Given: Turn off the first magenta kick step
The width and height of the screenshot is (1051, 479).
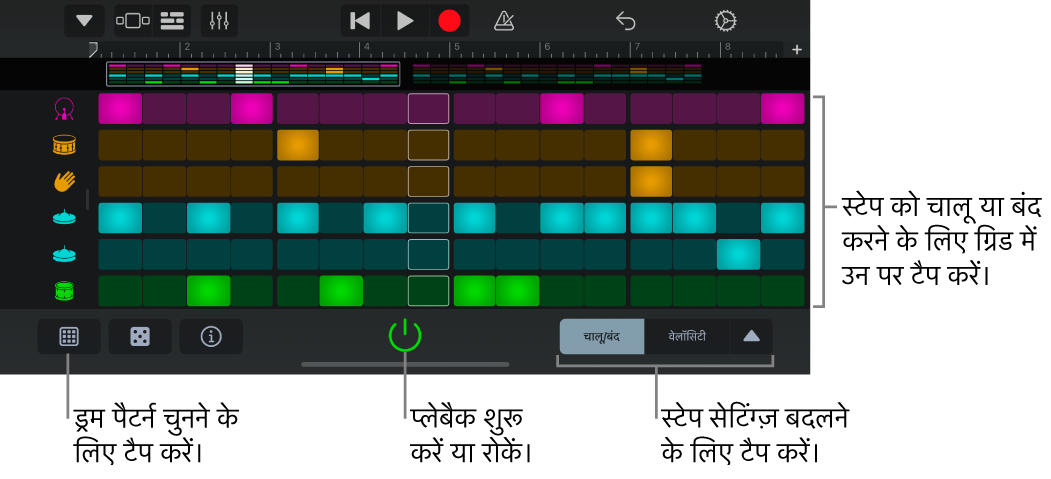Looking at the screenshot, I should (x=121, y=109).
